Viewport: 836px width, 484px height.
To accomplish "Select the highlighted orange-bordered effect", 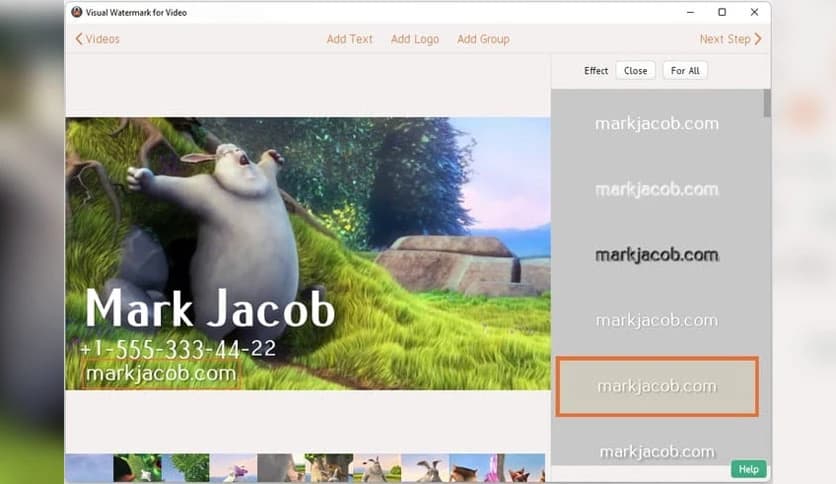I will (x=657, y=386).
